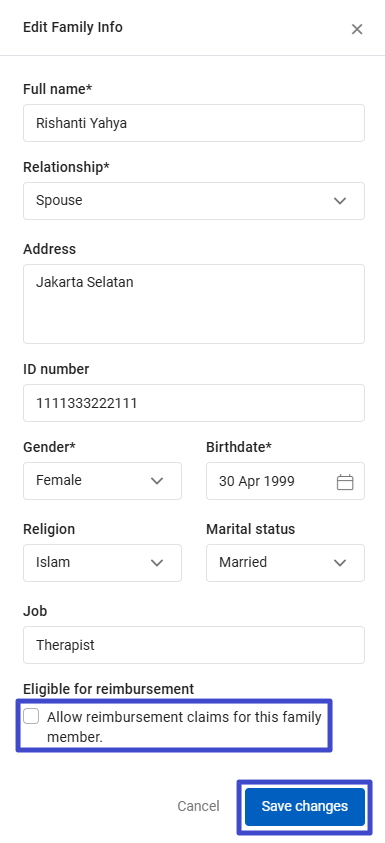Click the Job field containing Therapist
This screenshot has width=385, height=843.
click(x=194, y=645)
